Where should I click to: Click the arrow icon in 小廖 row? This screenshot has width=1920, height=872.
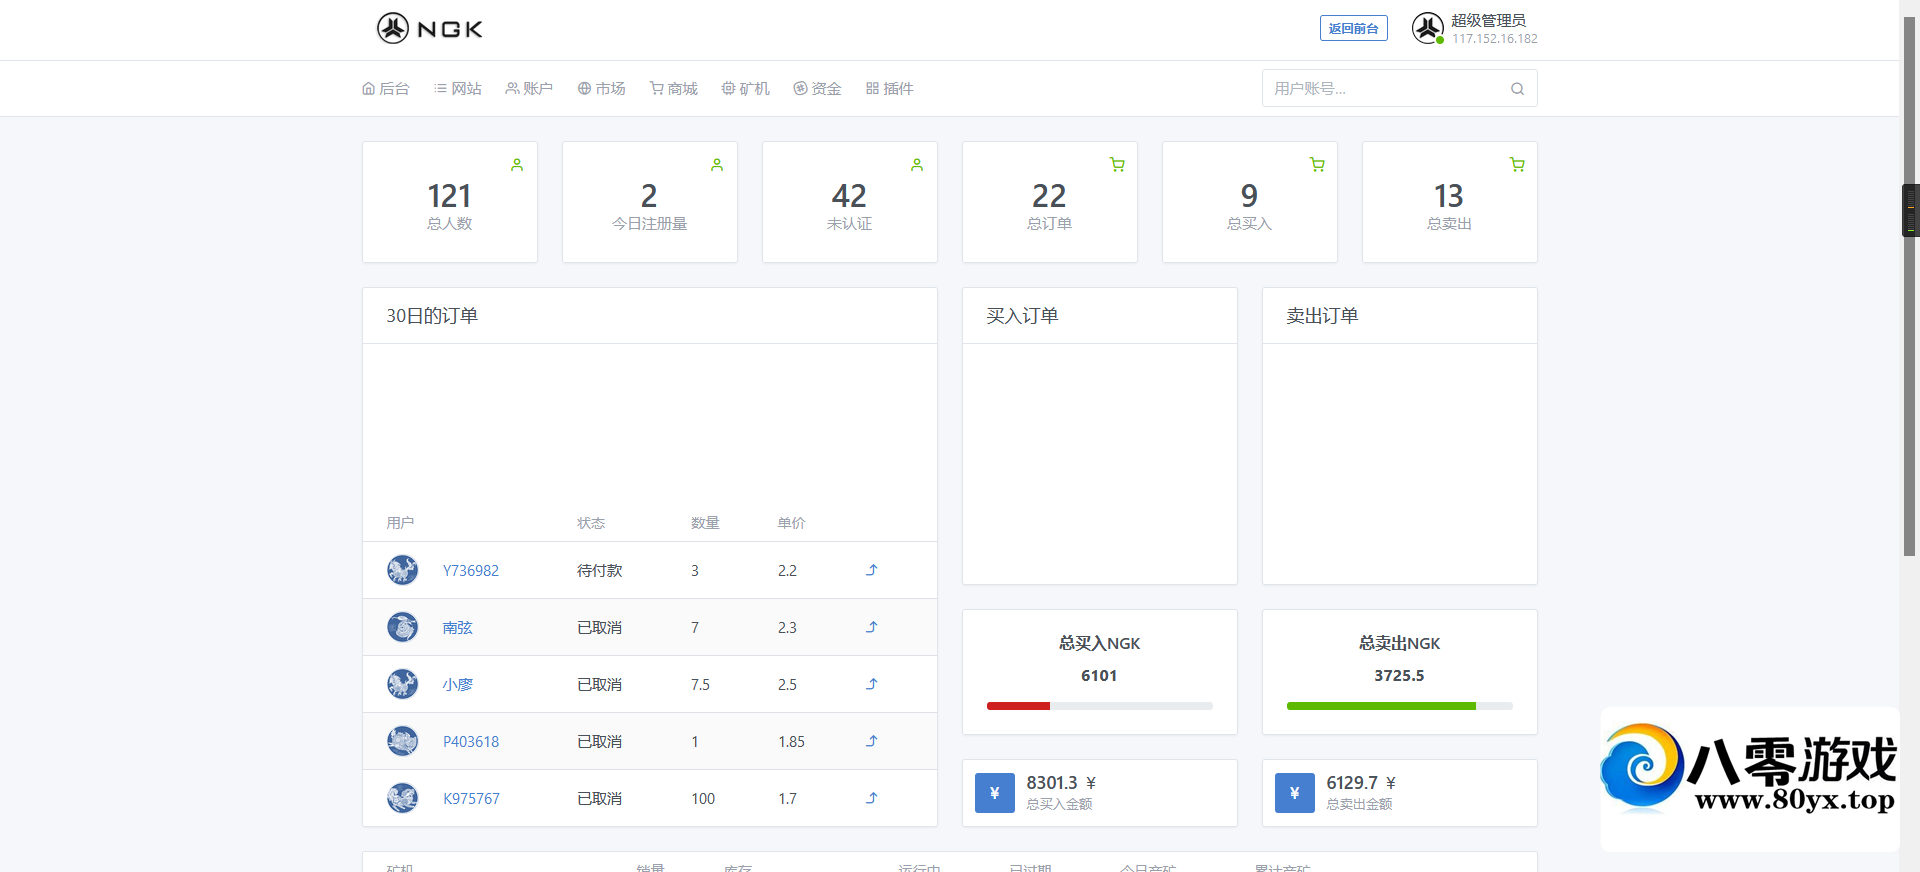[872, 684]
